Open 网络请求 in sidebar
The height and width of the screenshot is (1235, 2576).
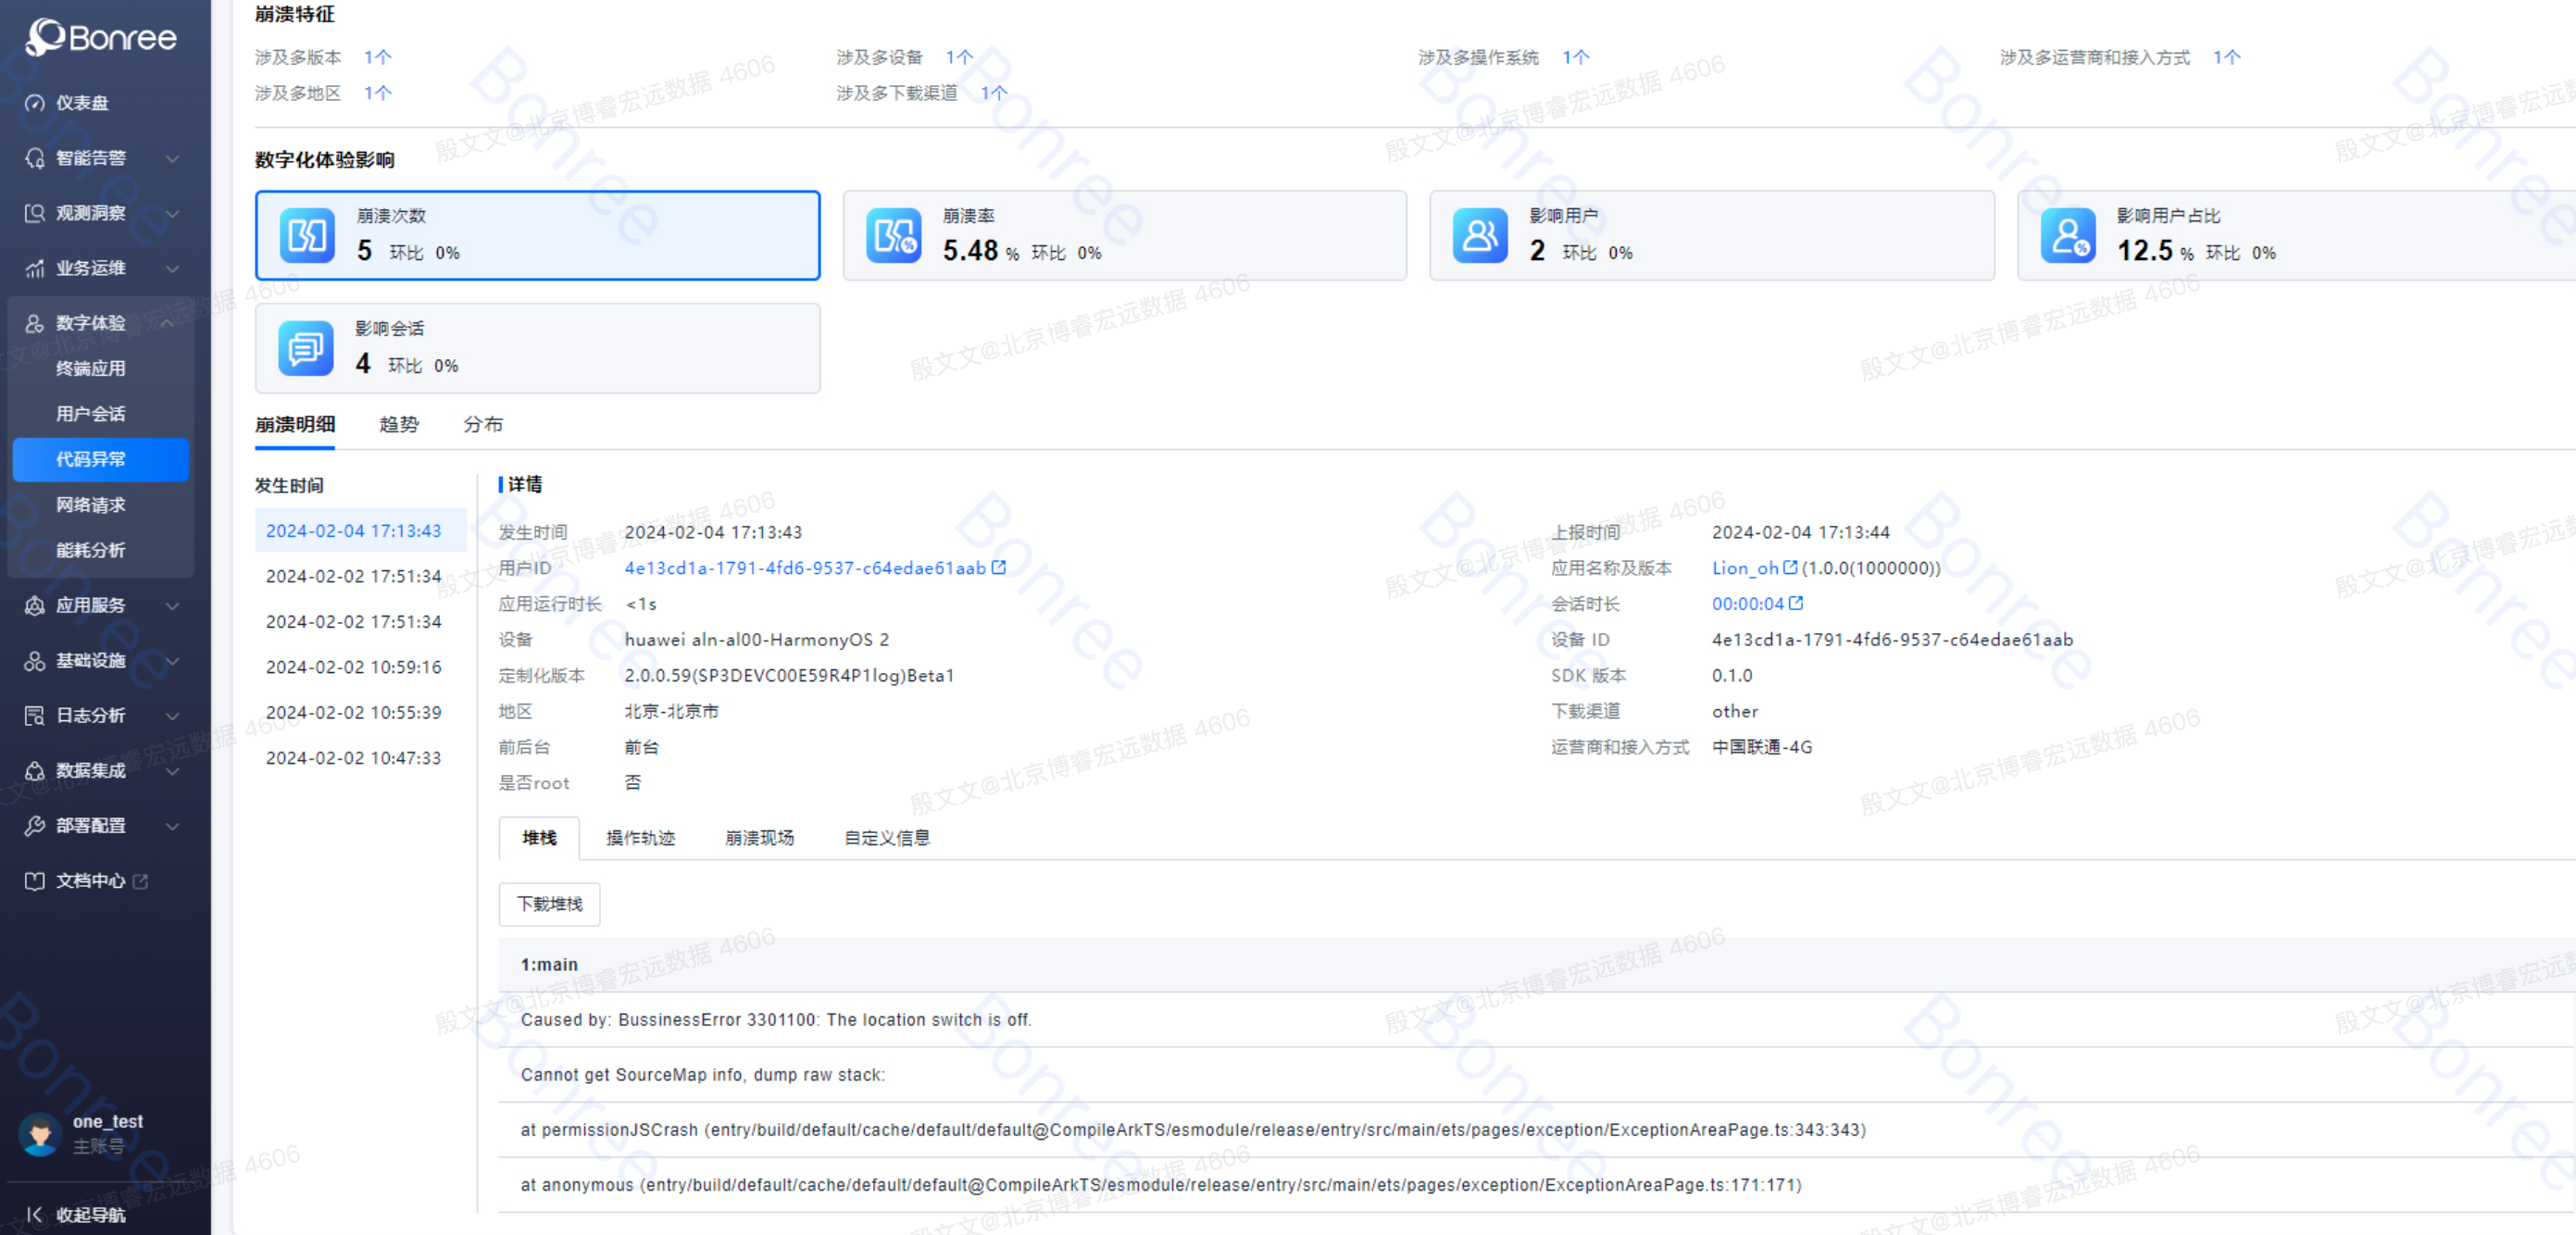[90, 504]
